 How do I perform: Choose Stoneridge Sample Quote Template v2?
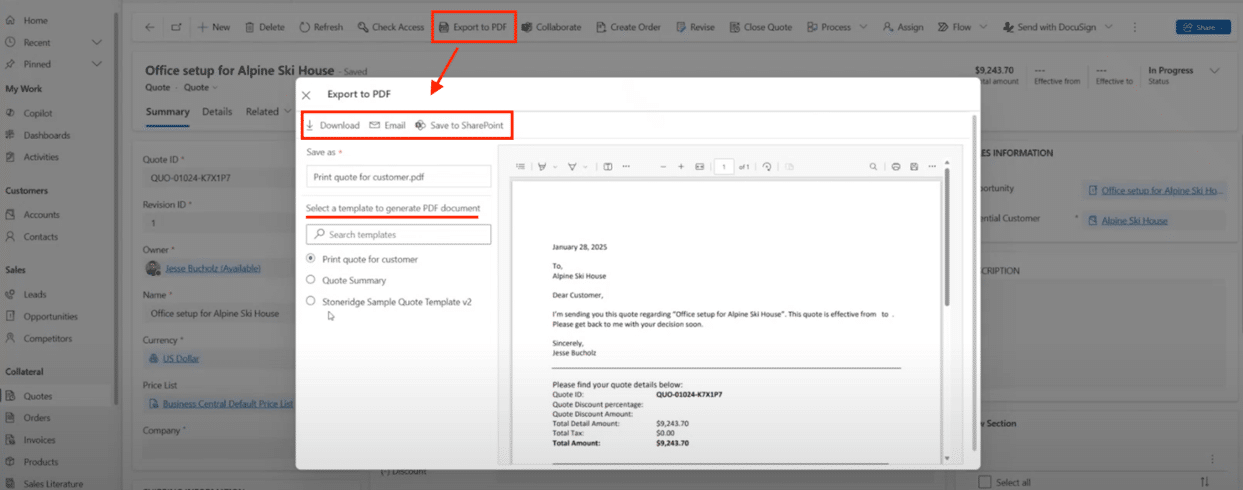[311, 301]
